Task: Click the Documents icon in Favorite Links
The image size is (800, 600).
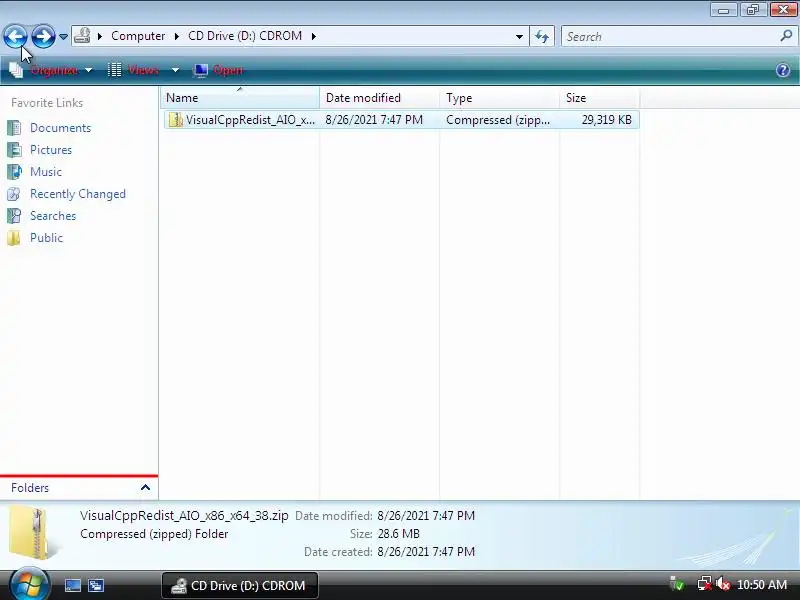Action: click(14, 128)
